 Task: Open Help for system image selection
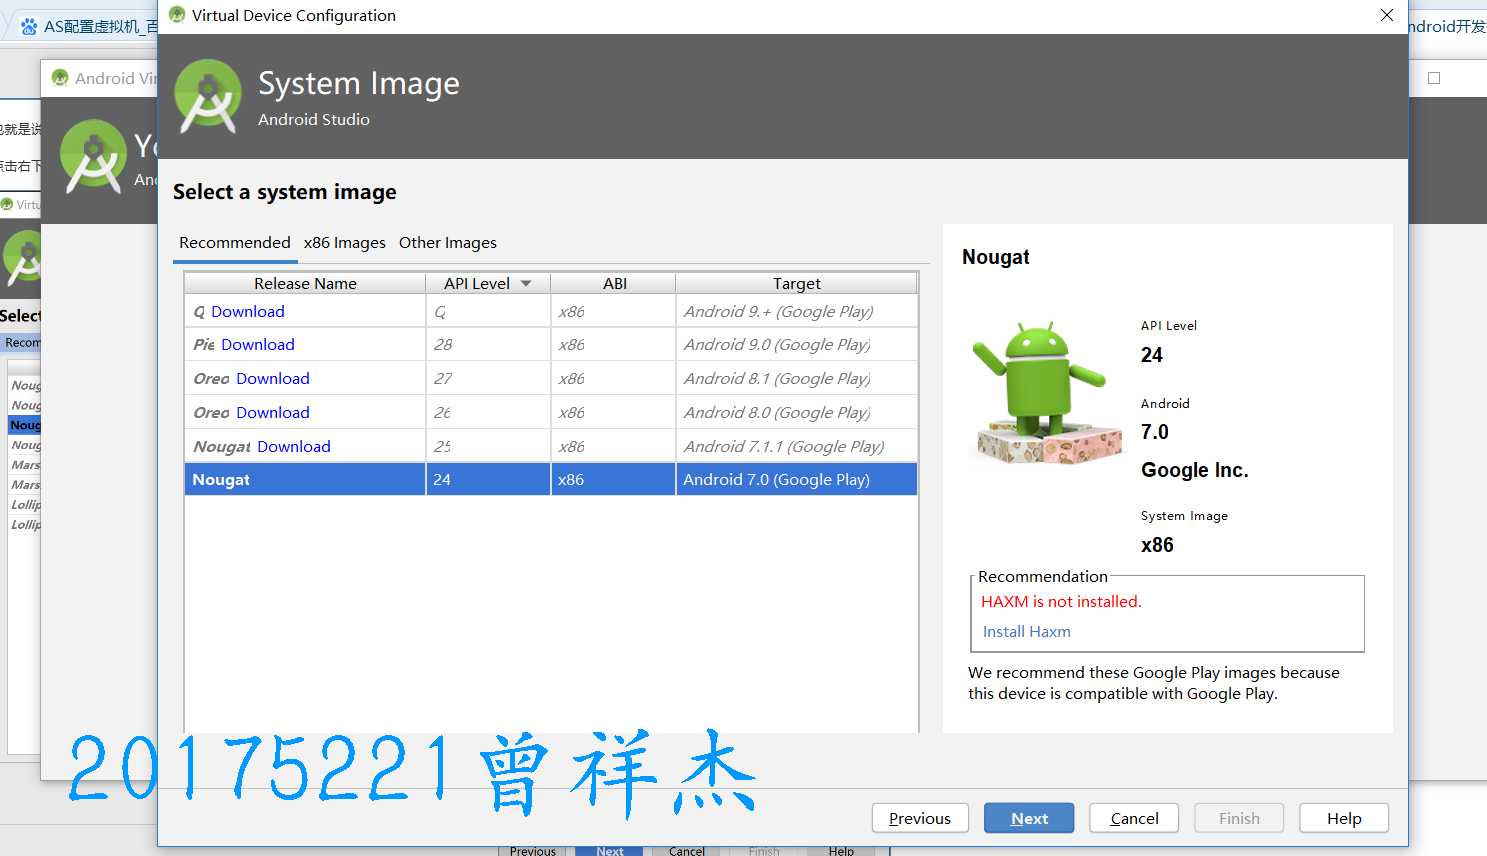pos(1344,818)
